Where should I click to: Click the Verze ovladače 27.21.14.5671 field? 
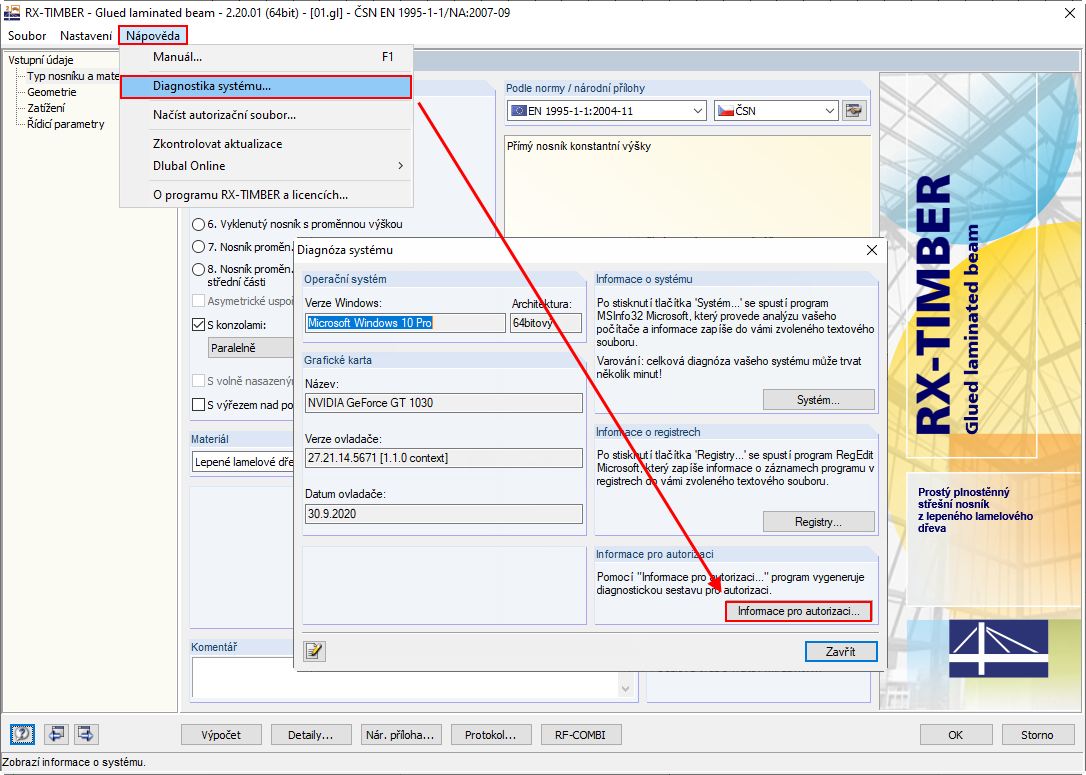click(443, 458)
